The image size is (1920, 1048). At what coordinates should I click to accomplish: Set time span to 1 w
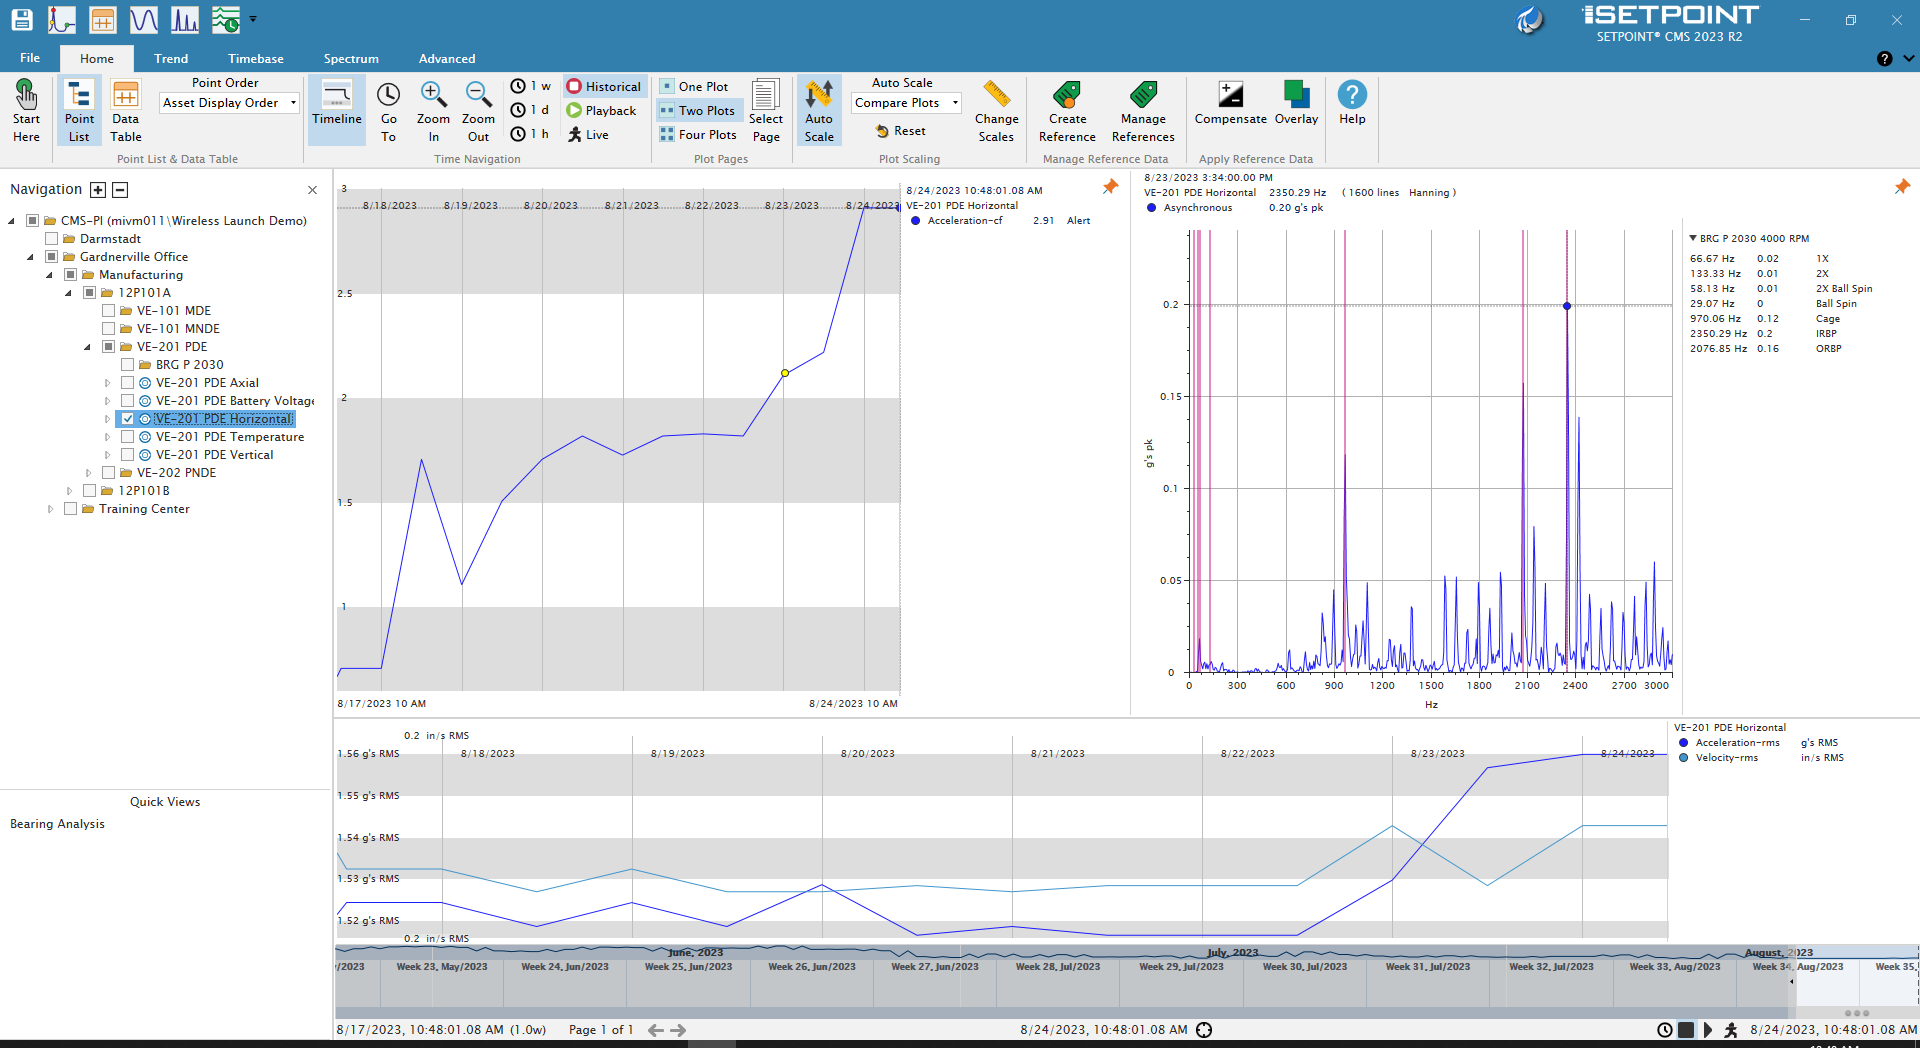point(531,87)
